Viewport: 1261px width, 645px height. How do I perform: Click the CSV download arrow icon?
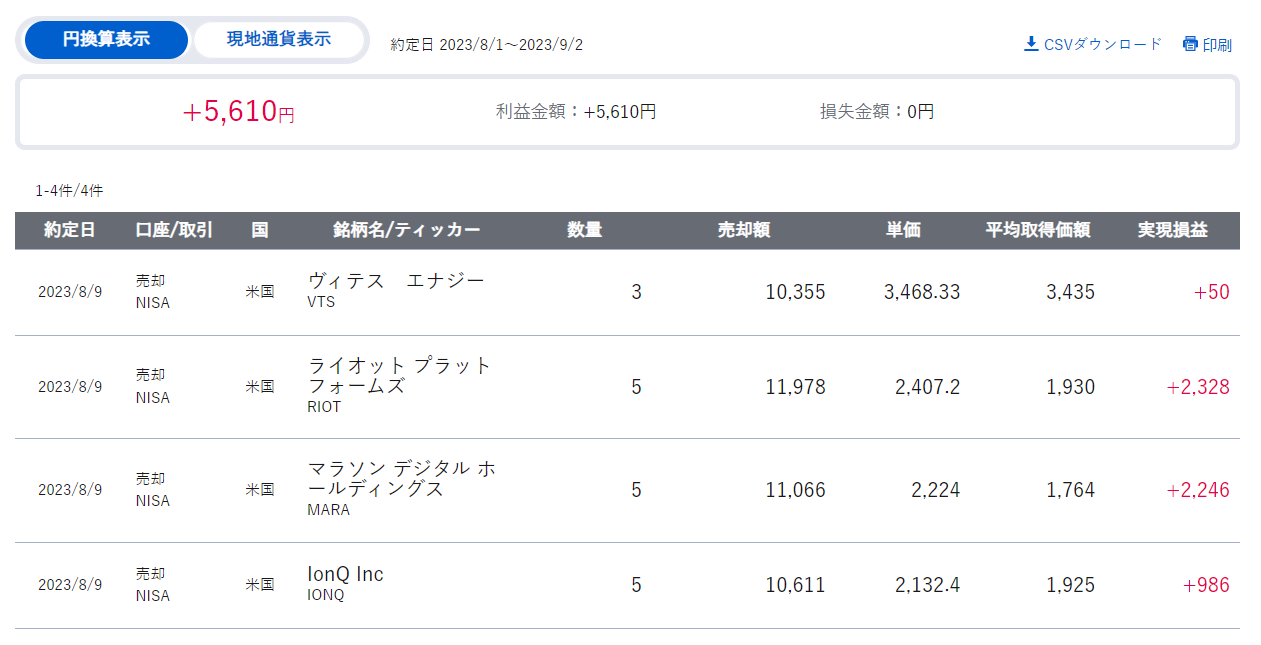(x=1031, y=44)
